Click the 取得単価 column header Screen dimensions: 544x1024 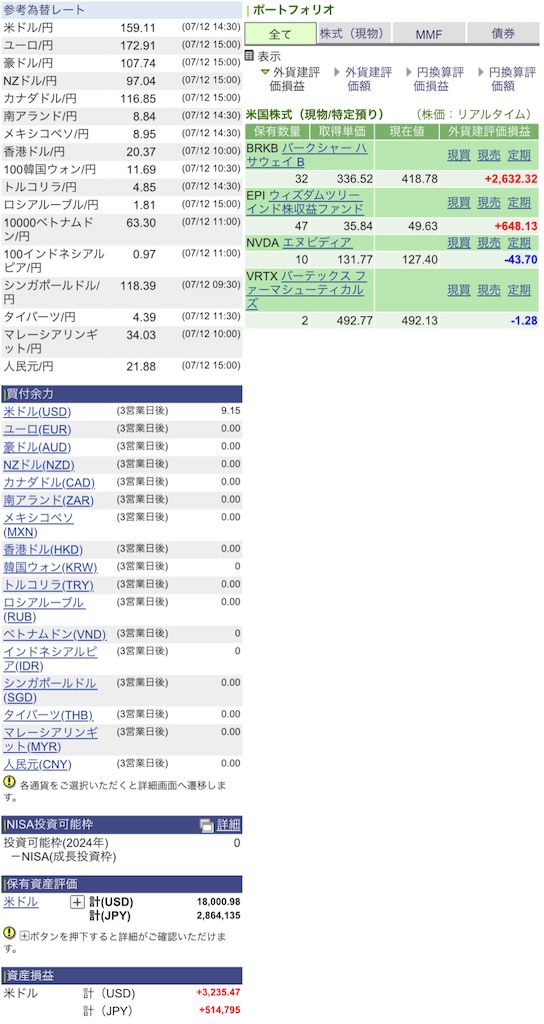(342, 131)
